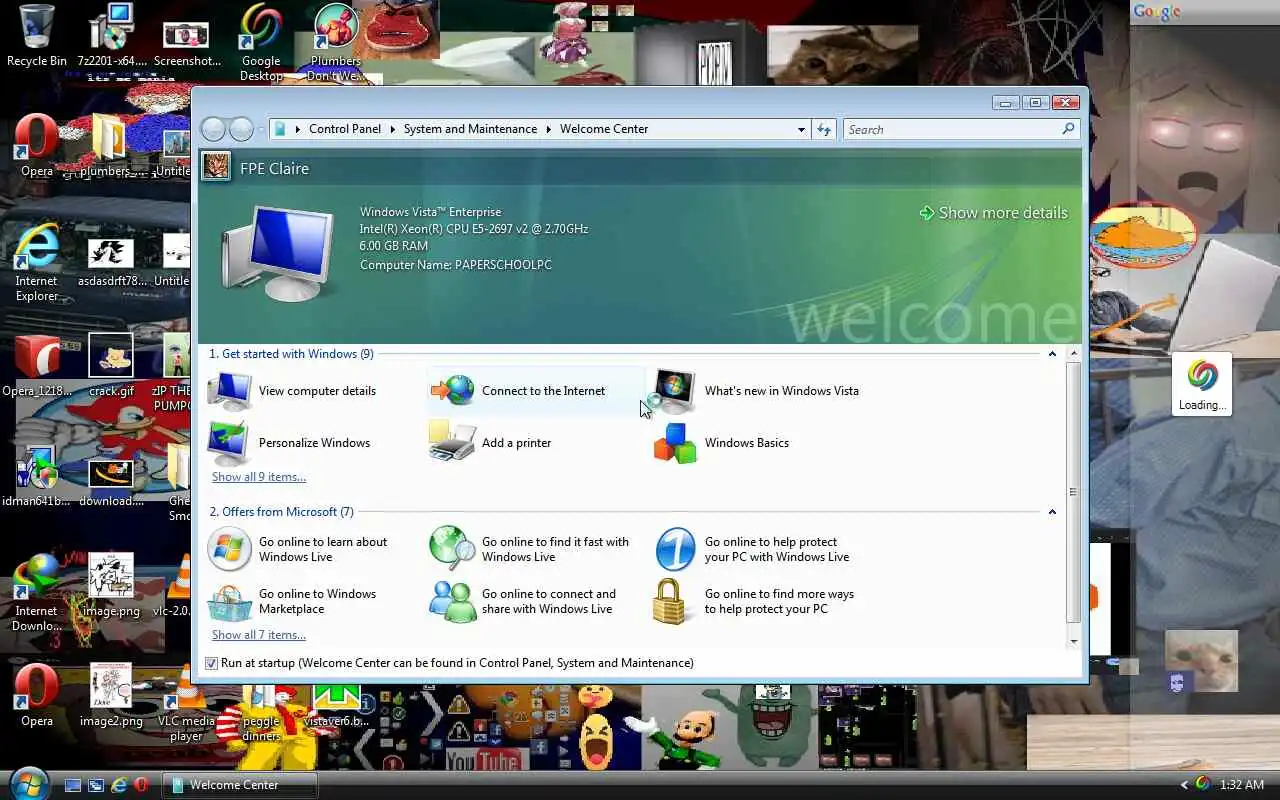Select VLC media player desktop shortcut
Image resolution: width=1280 pixels, height=800 pixels.
pyautogui.click(x=186, y=702)
